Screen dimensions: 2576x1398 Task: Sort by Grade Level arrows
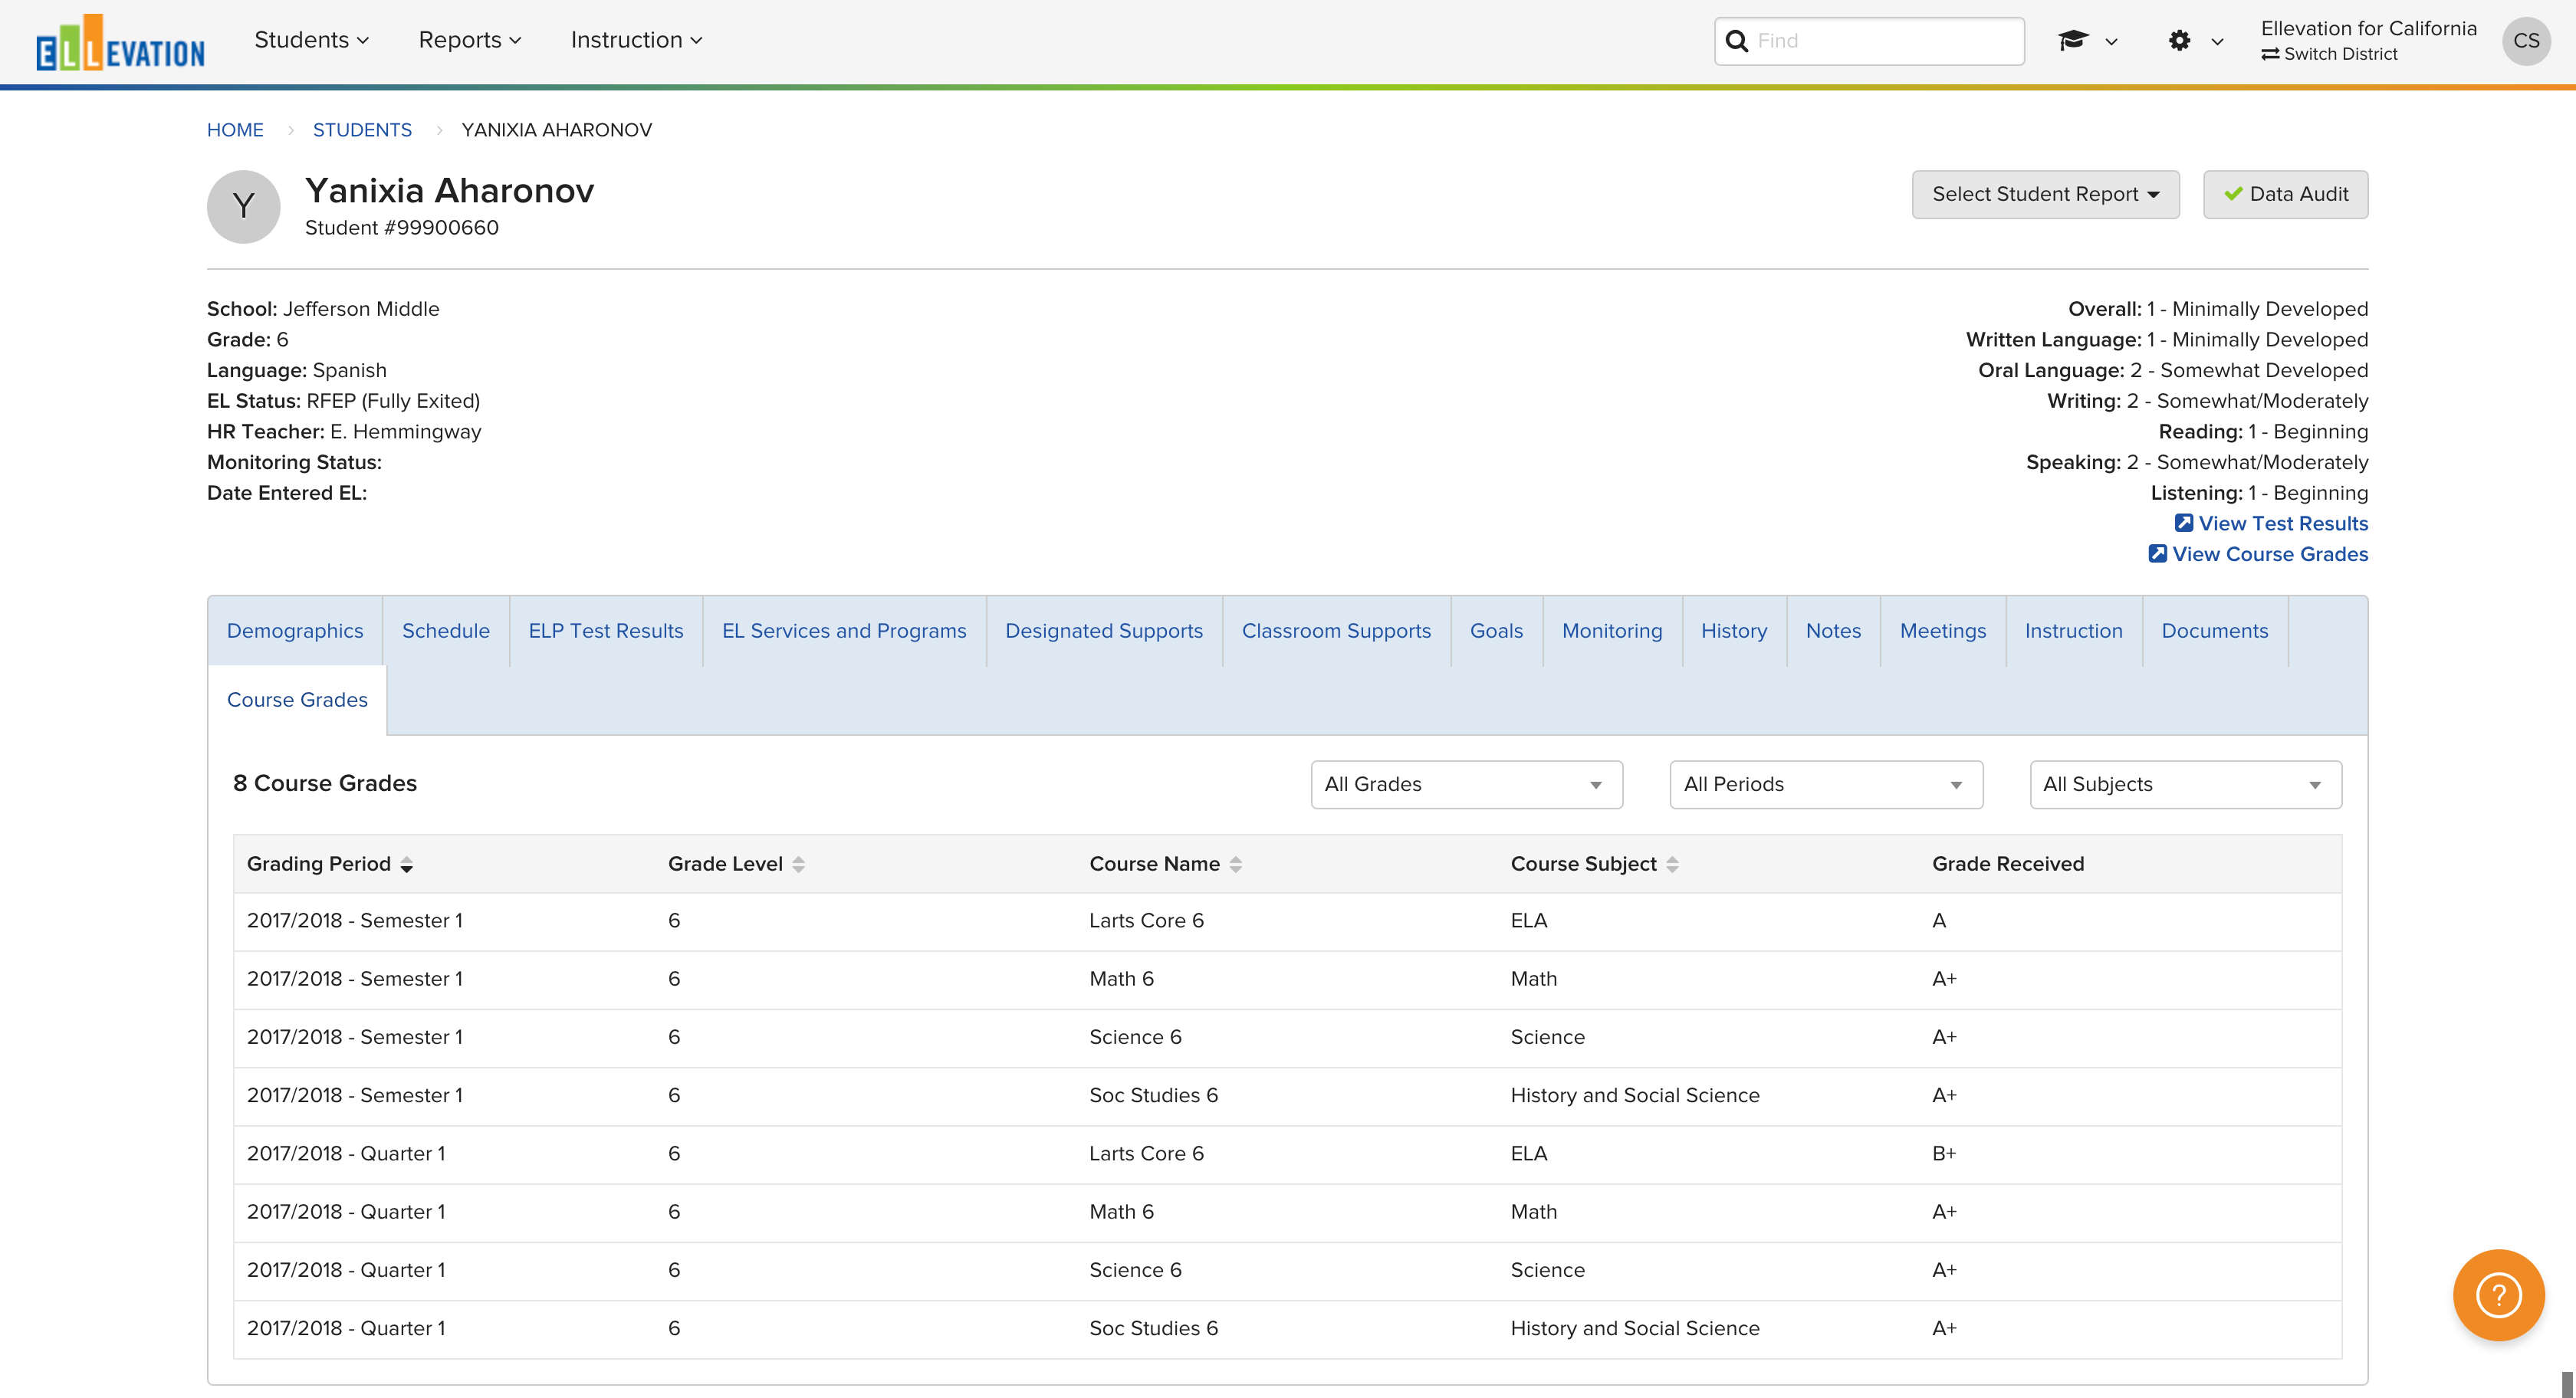tap(798, 865)
